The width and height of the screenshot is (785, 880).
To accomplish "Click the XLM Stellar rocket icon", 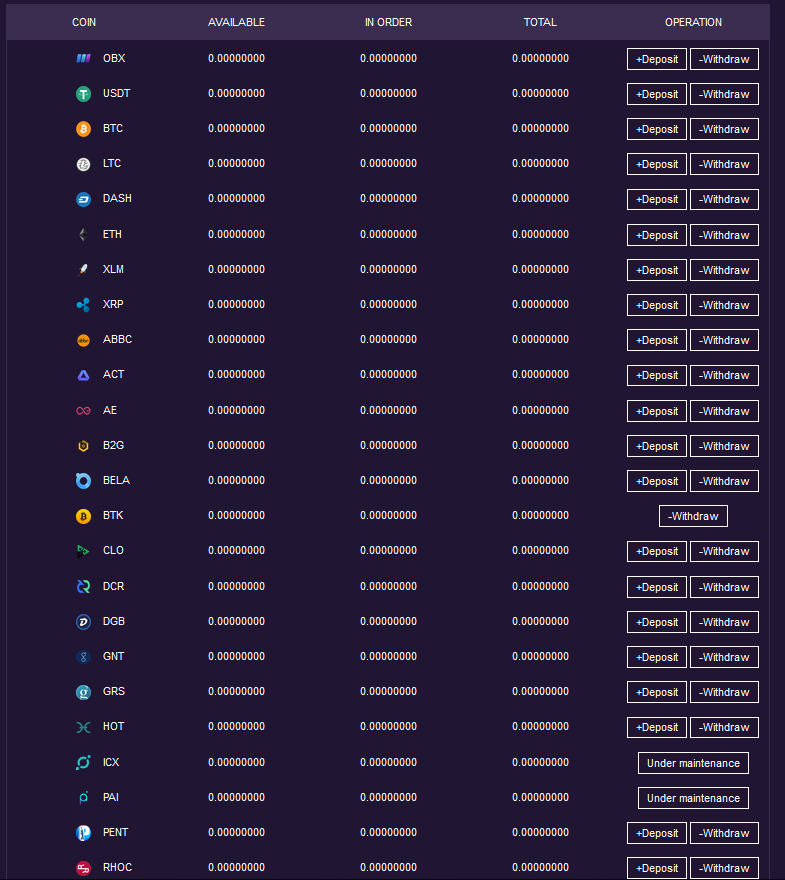I will pos(84,269).
